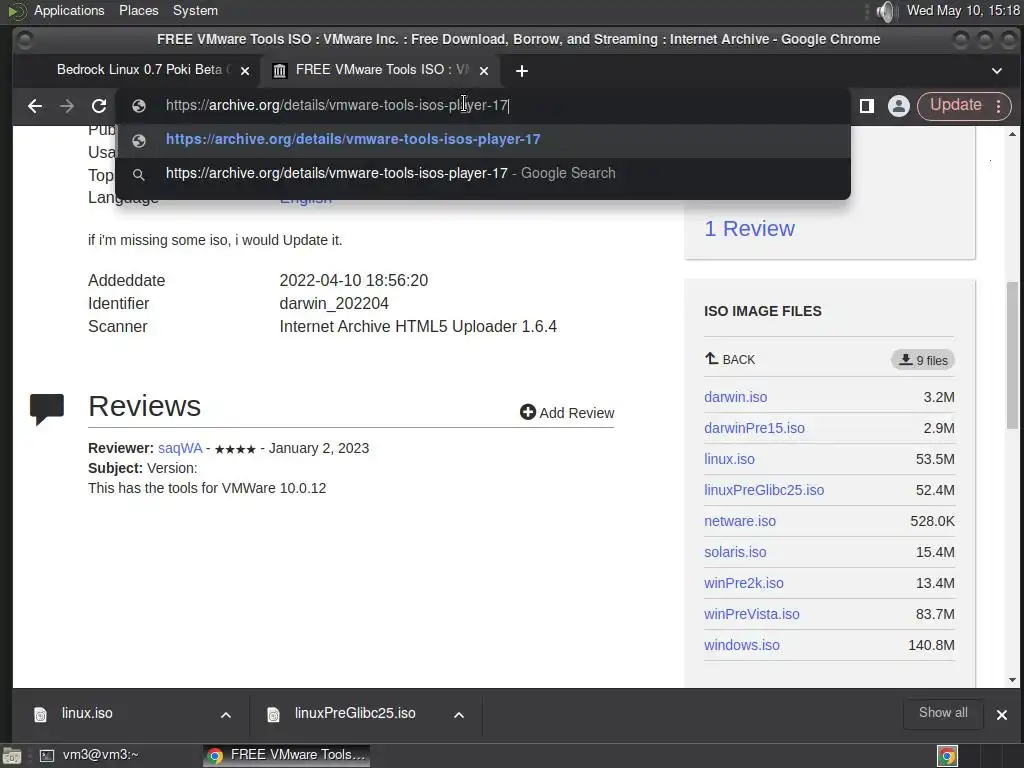
Task: Close the Bedrock Linux tab
Action: (x=245, y=71)
